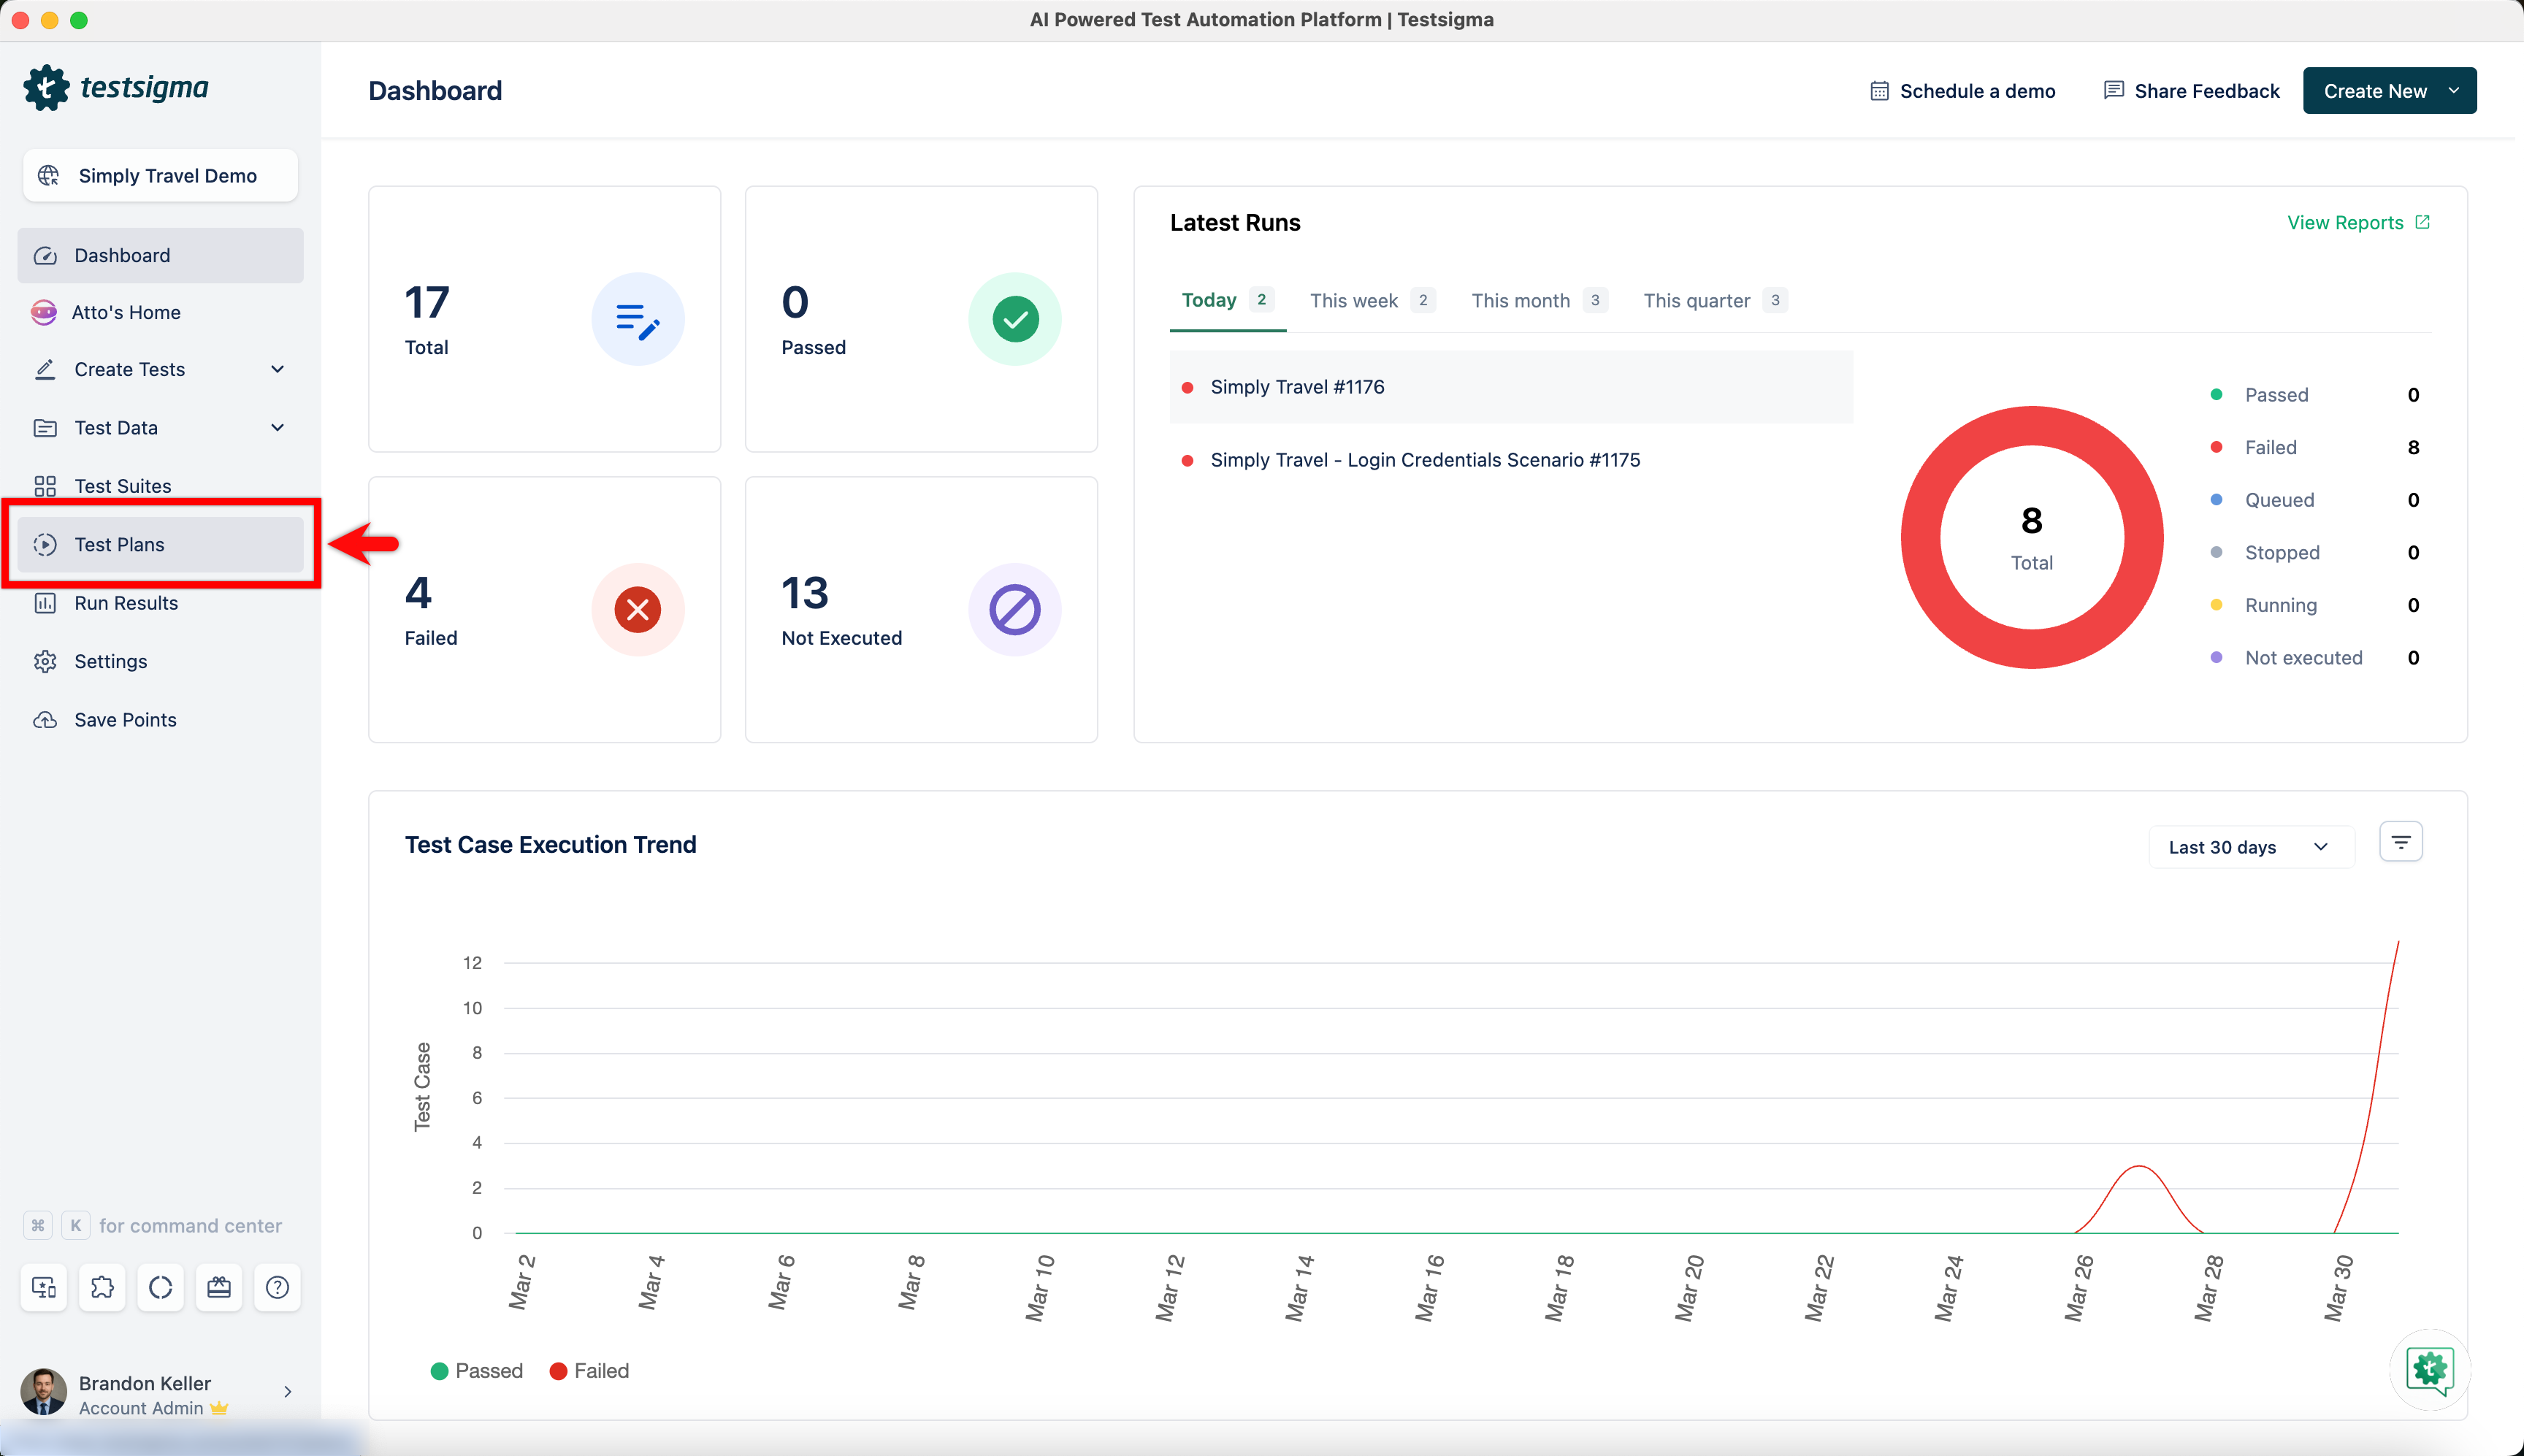Expand the Test Data submenu chevron
2524x1456 pixels.
click(277, 428)
